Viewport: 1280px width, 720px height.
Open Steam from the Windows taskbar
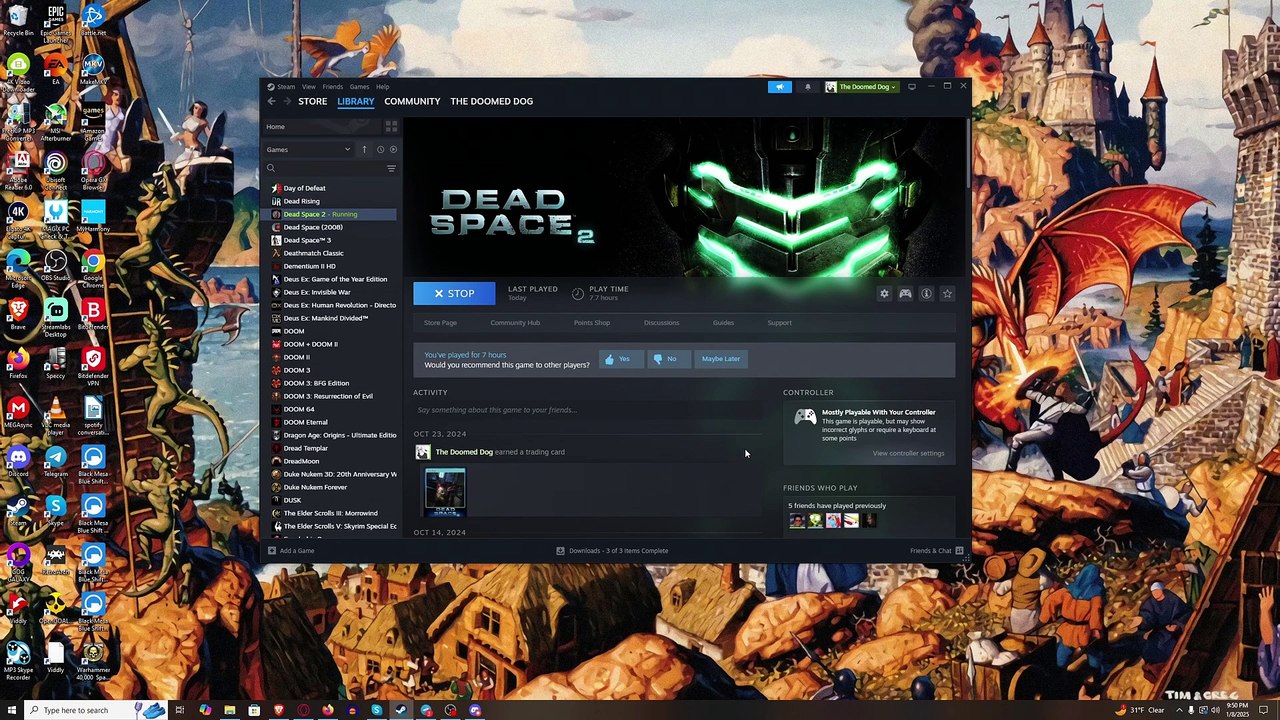click(401, 710)
